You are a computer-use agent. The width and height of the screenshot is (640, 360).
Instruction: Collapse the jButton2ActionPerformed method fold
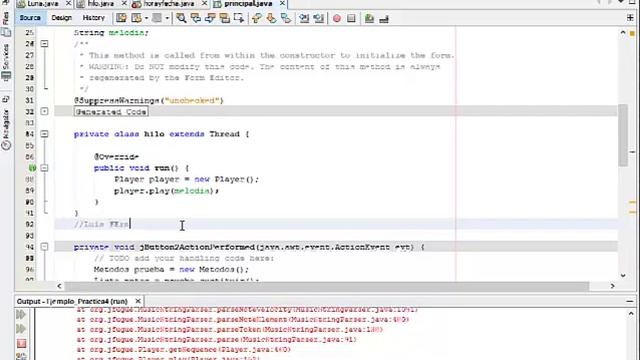click(44, 247)
